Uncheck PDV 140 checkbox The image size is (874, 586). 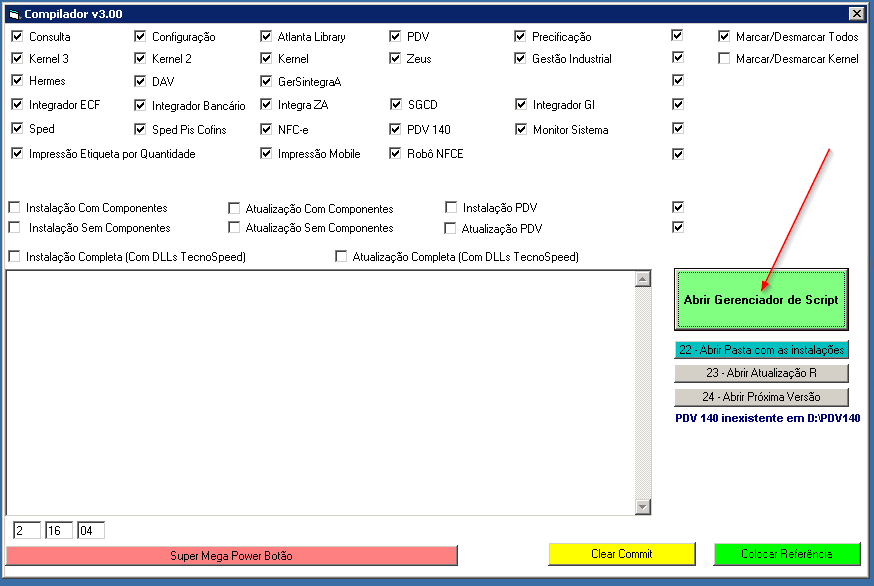[x=395, y=129]
